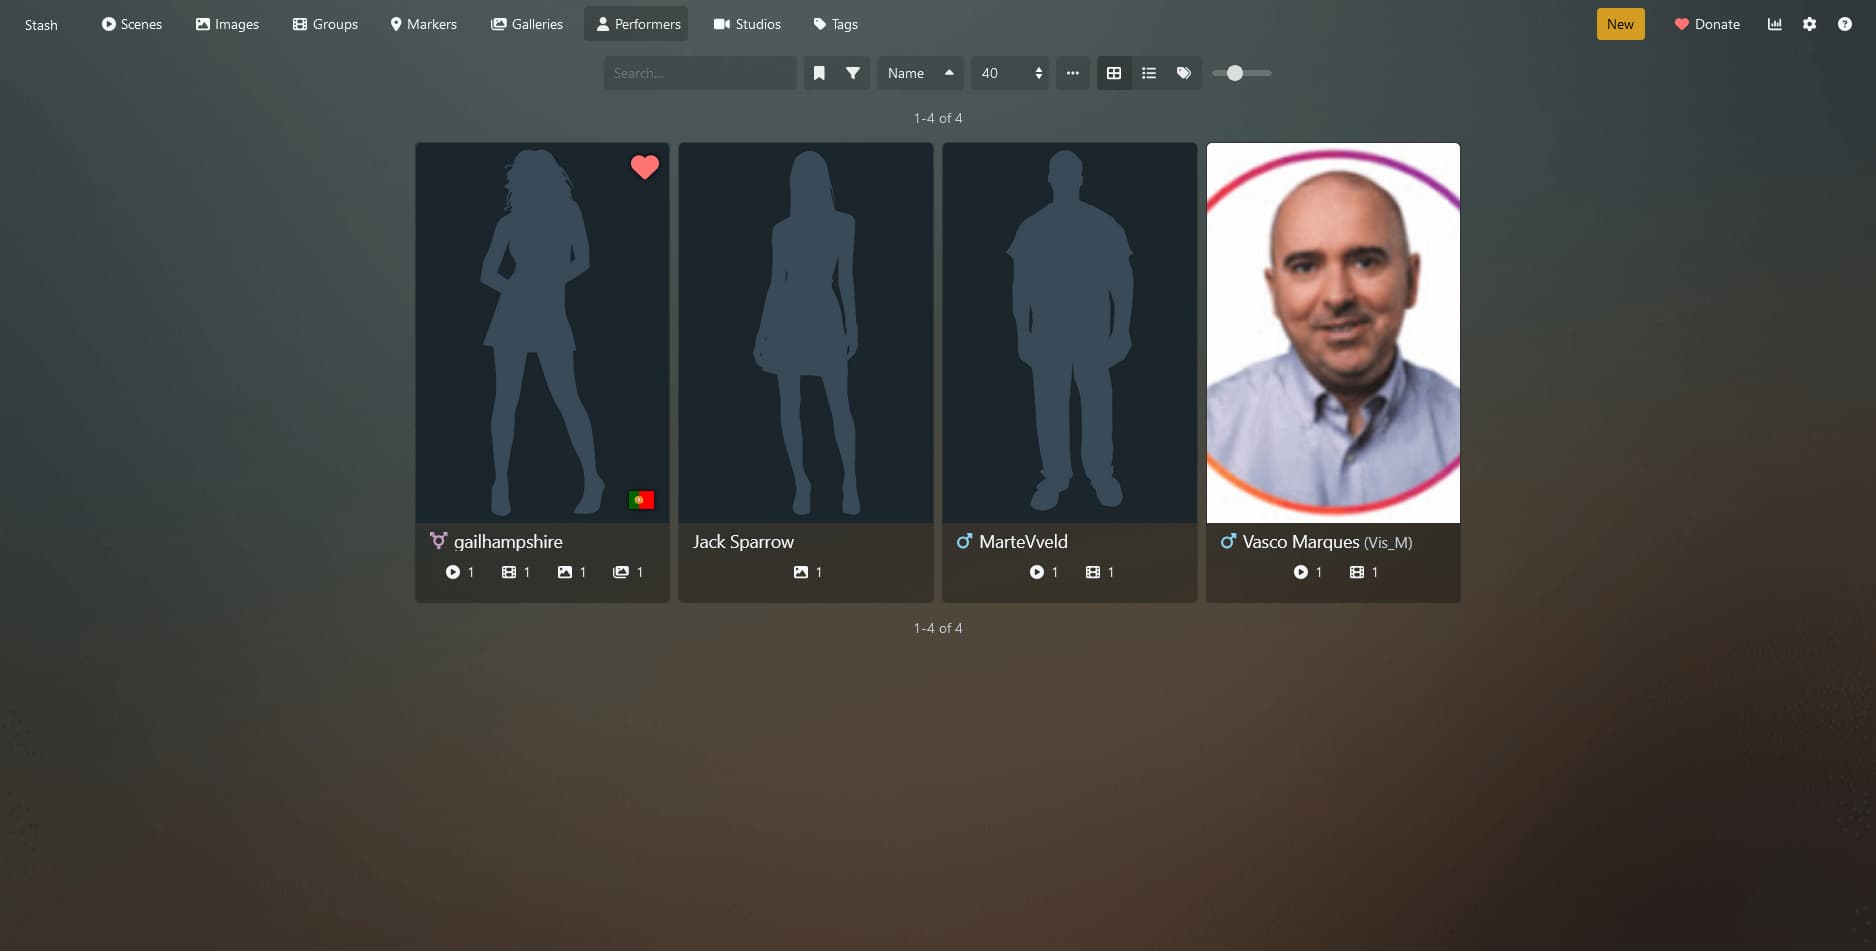
Task: Click Vasco Marques male gender icon
Action: [1228, 541]
